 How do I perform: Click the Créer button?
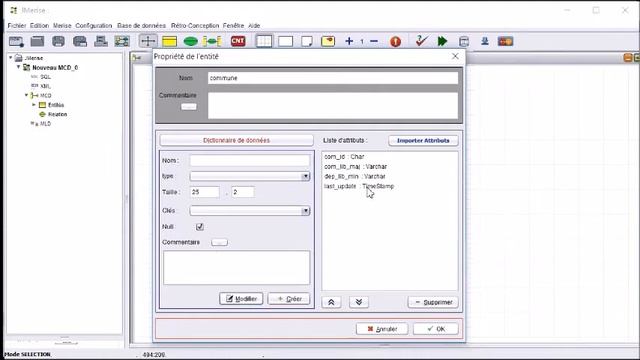pos(289,299)
